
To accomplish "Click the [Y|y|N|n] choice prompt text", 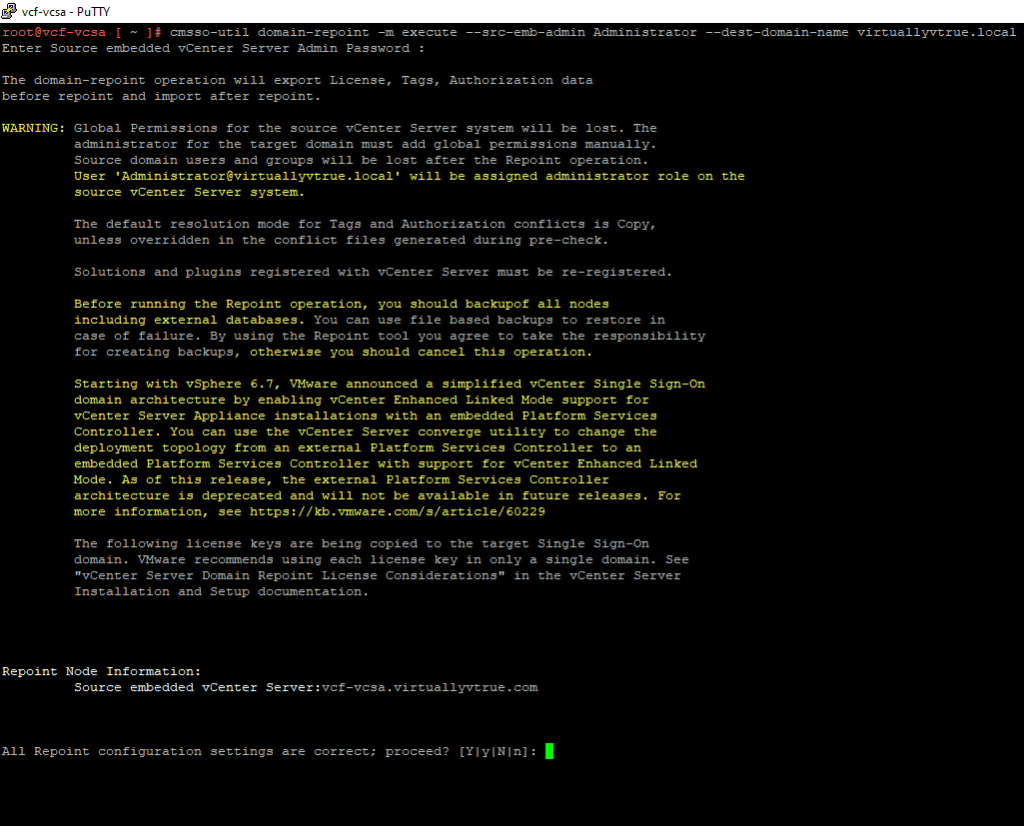I will click(x=497, y=752).
